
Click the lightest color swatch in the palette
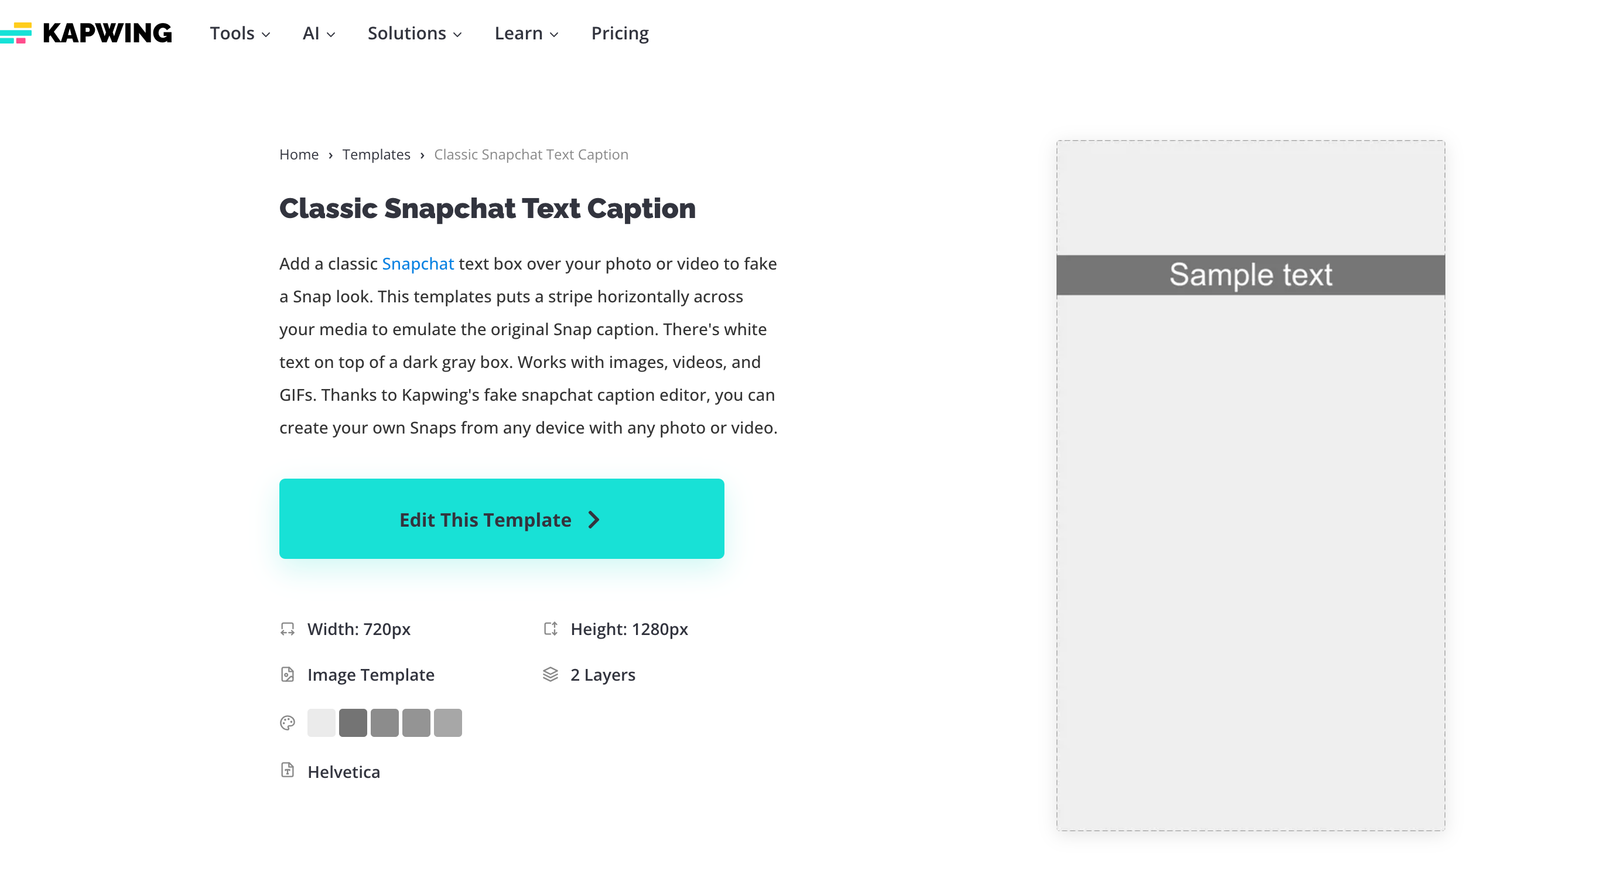[x=321, y=722]
